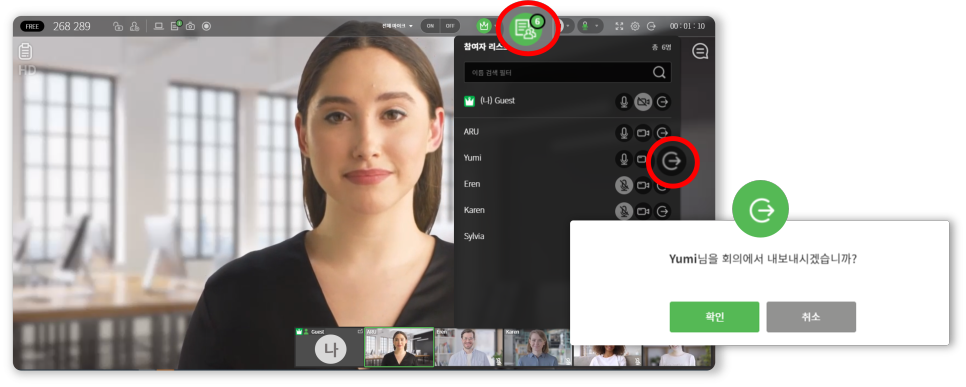966x387 pixels.
Task: Expand the green microphone dropdown arrow
Action: tap(596, 26)
